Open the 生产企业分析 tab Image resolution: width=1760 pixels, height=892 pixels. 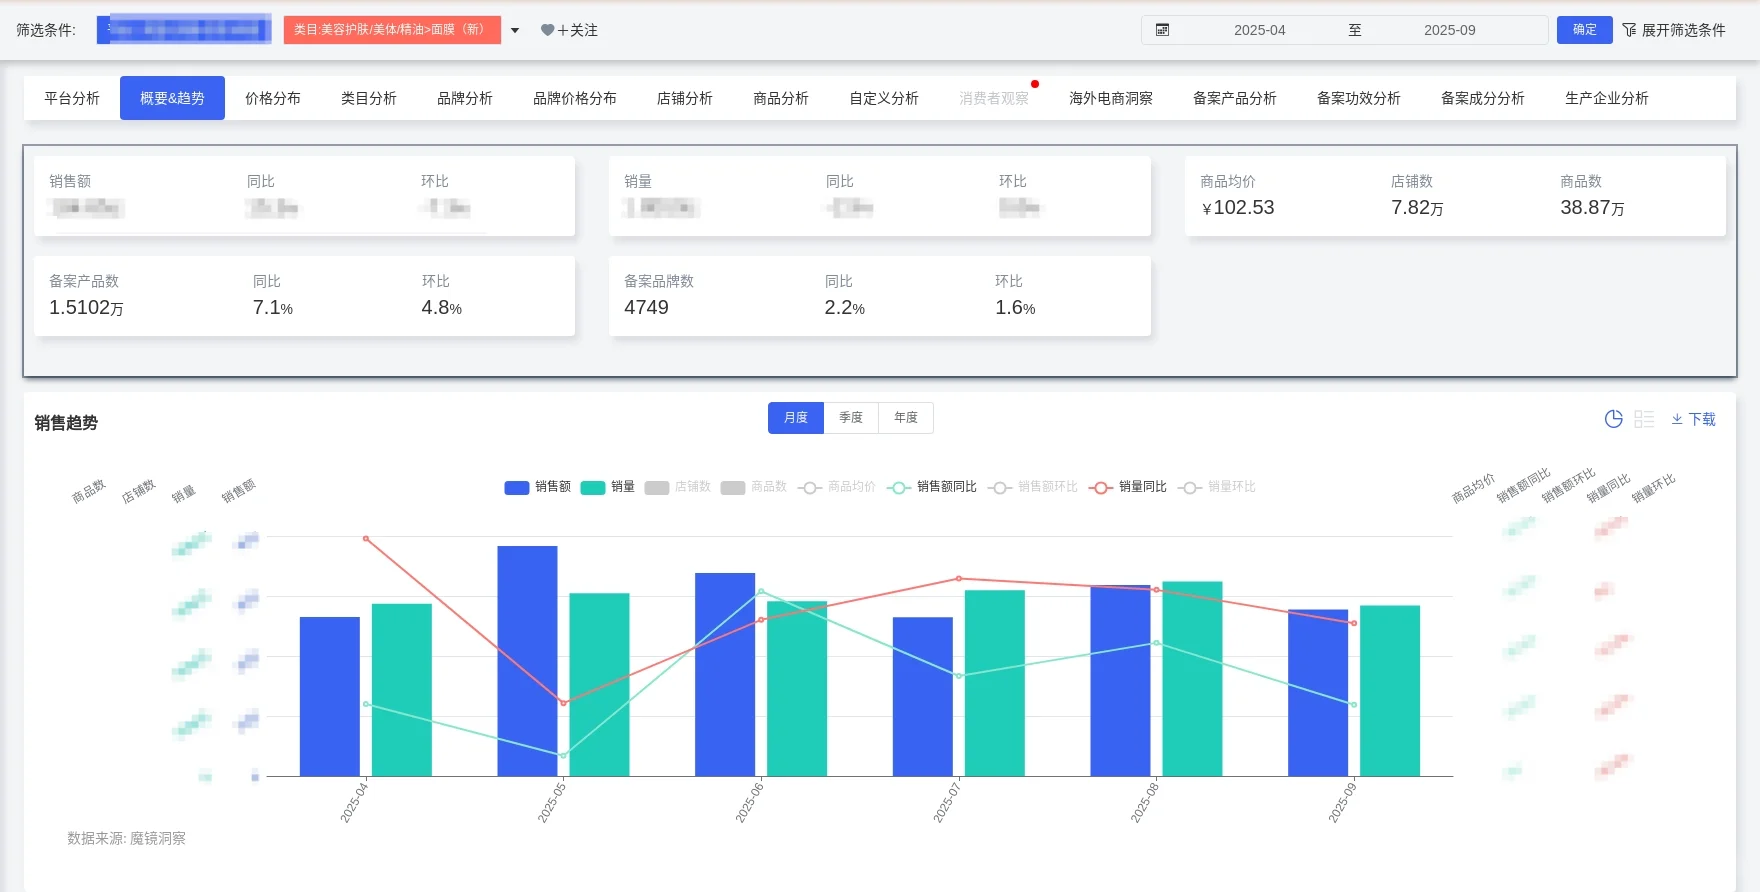pos(1607,98)
